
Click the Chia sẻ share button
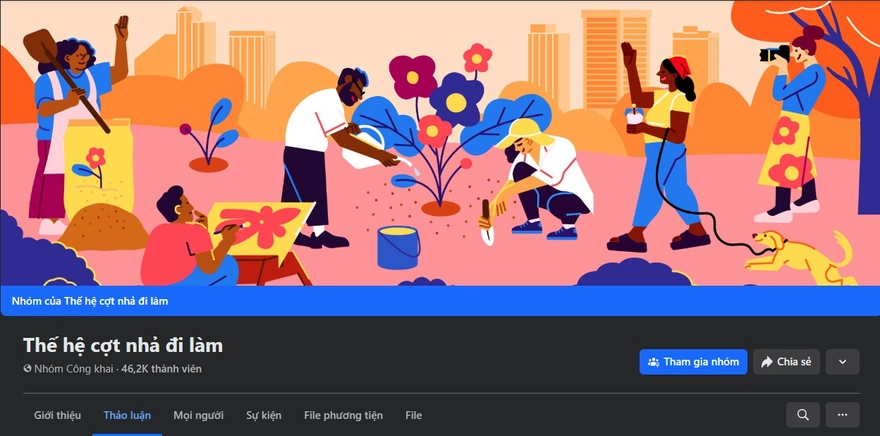tap(786, 362)
